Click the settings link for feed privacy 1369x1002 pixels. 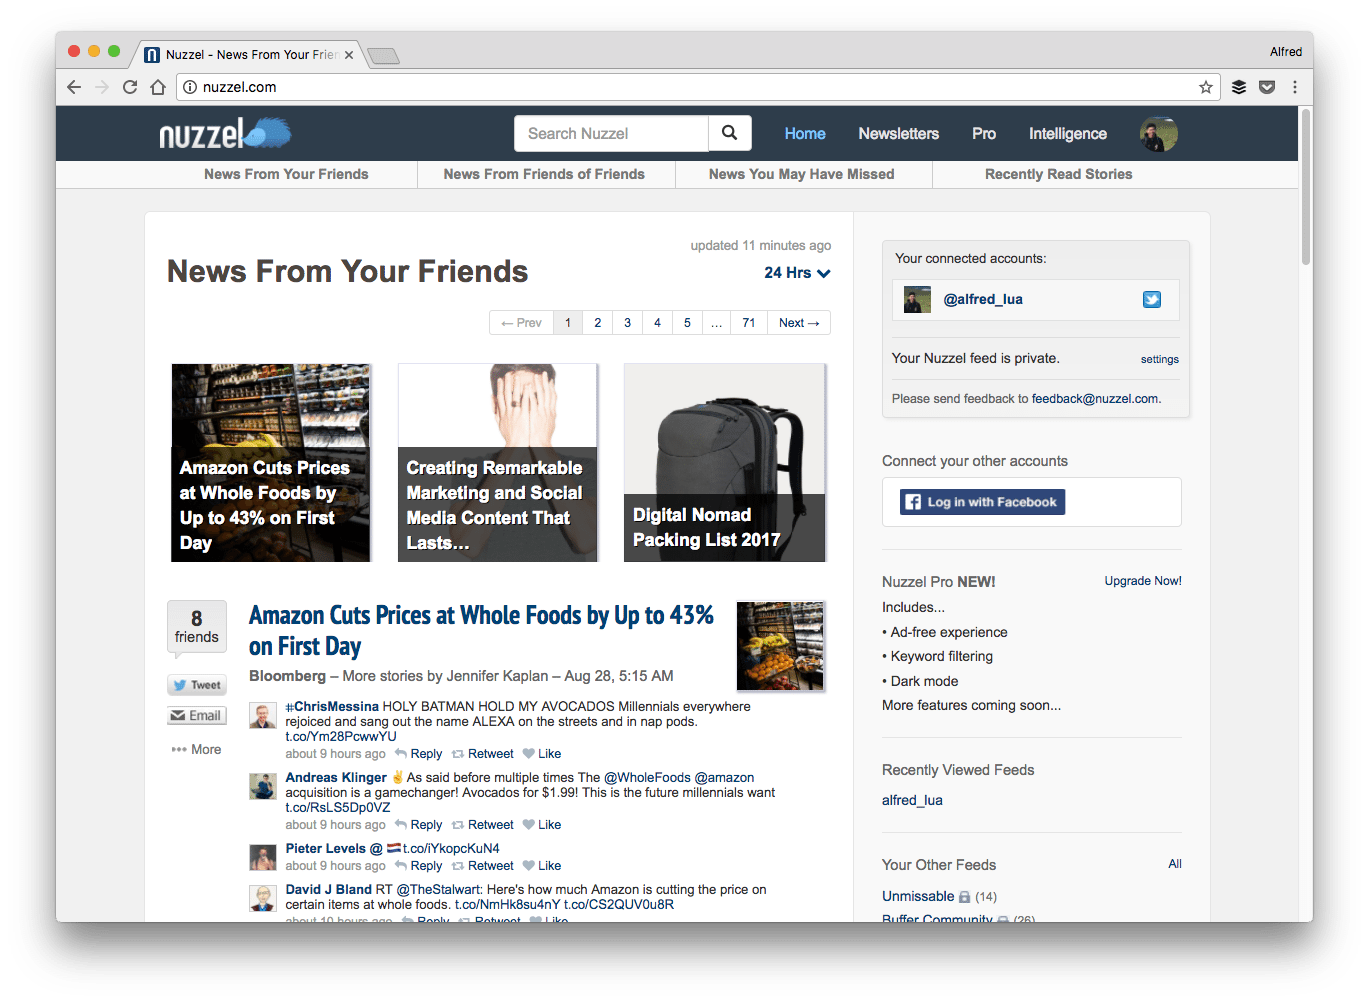point(1159,359)
